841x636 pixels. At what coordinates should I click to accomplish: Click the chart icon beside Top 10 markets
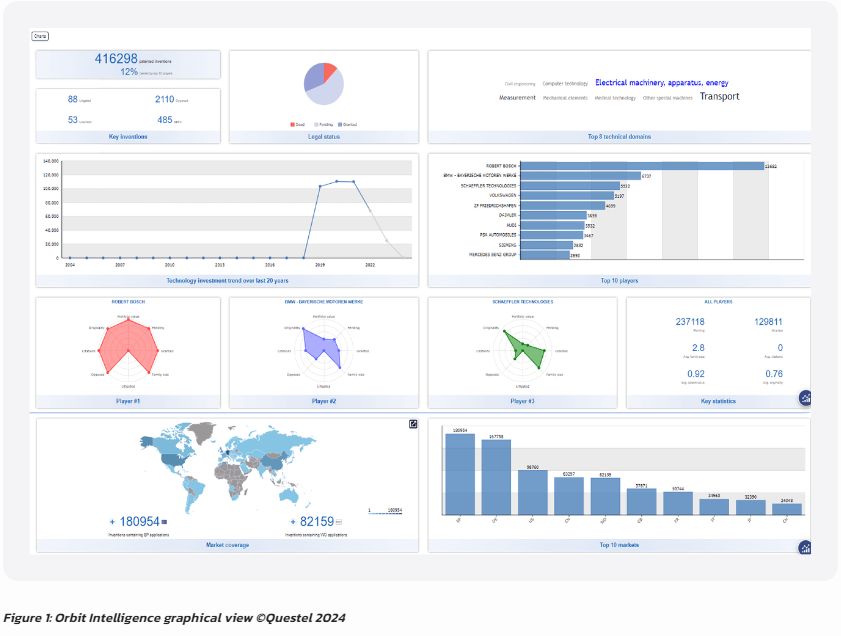point(805,548)
